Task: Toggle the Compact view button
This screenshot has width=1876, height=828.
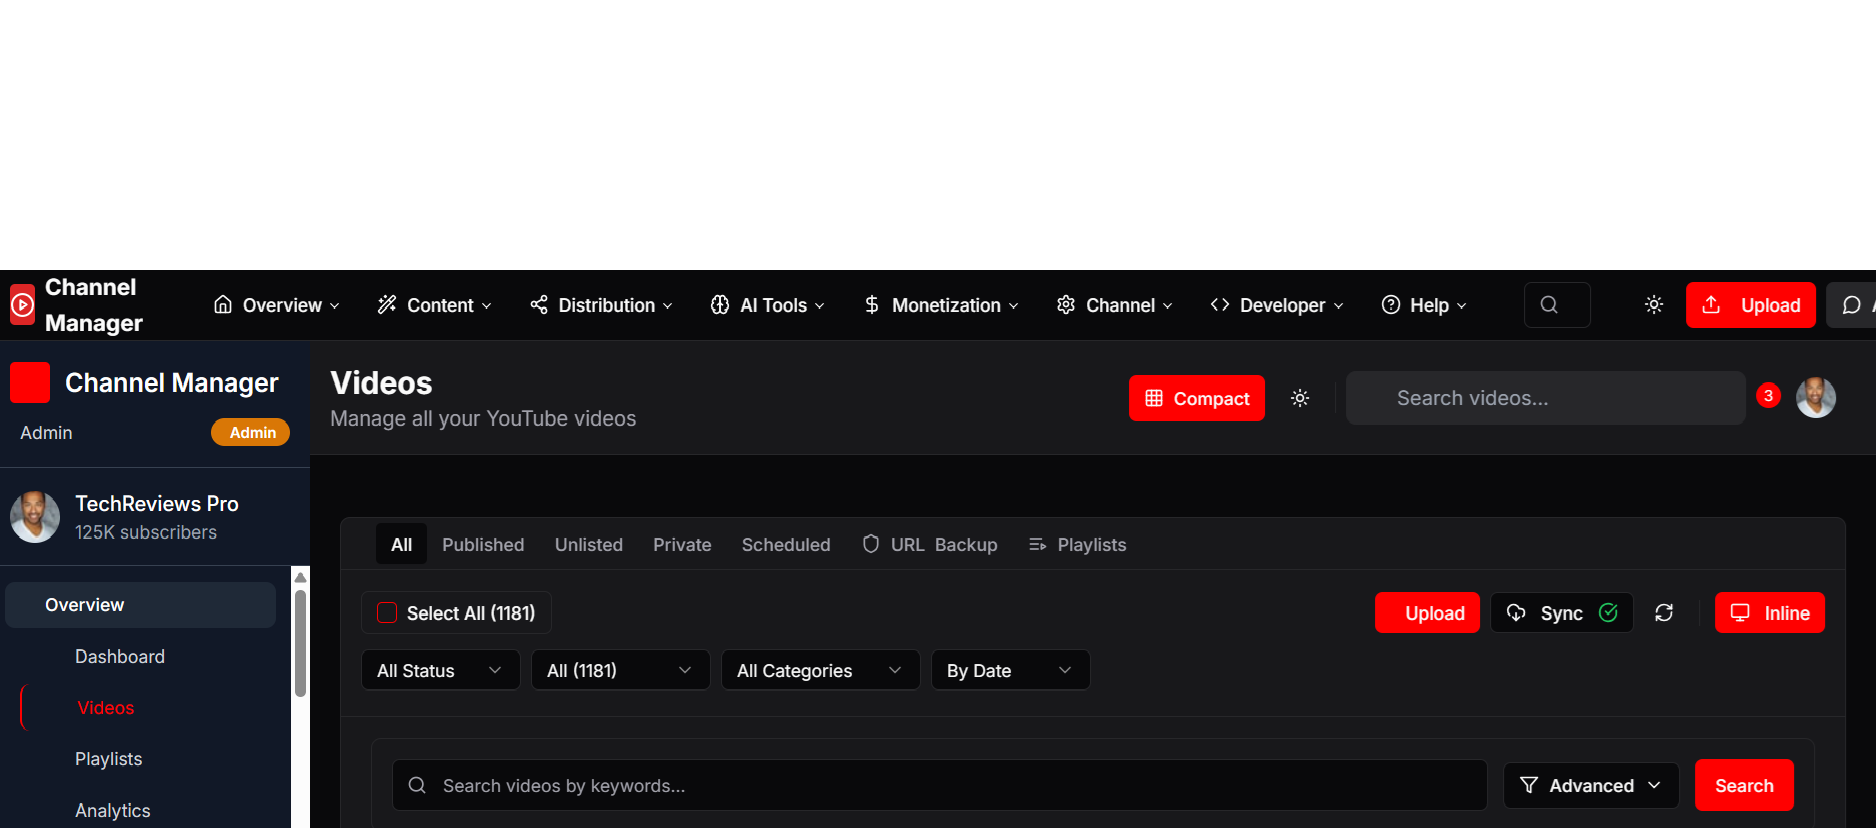Action: [x=1196, y=398]
